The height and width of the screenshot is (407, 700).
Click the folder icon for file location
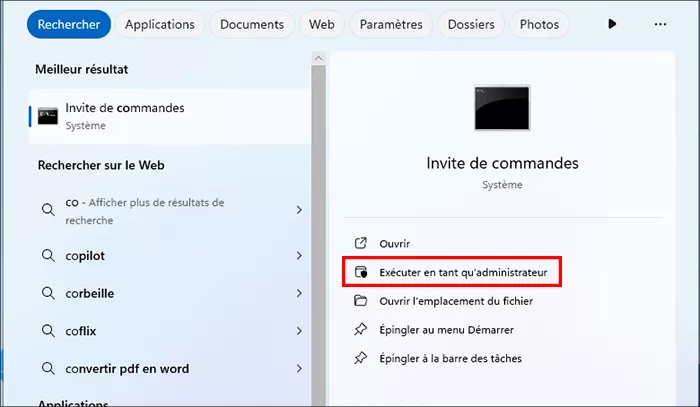click(x=360, y=300)
